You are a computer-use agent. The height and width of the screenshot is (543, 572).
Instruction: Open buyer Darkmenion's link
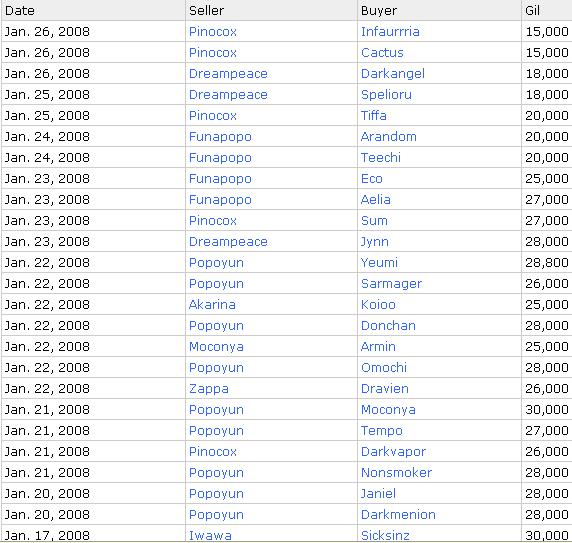click(x=398, y=515)
